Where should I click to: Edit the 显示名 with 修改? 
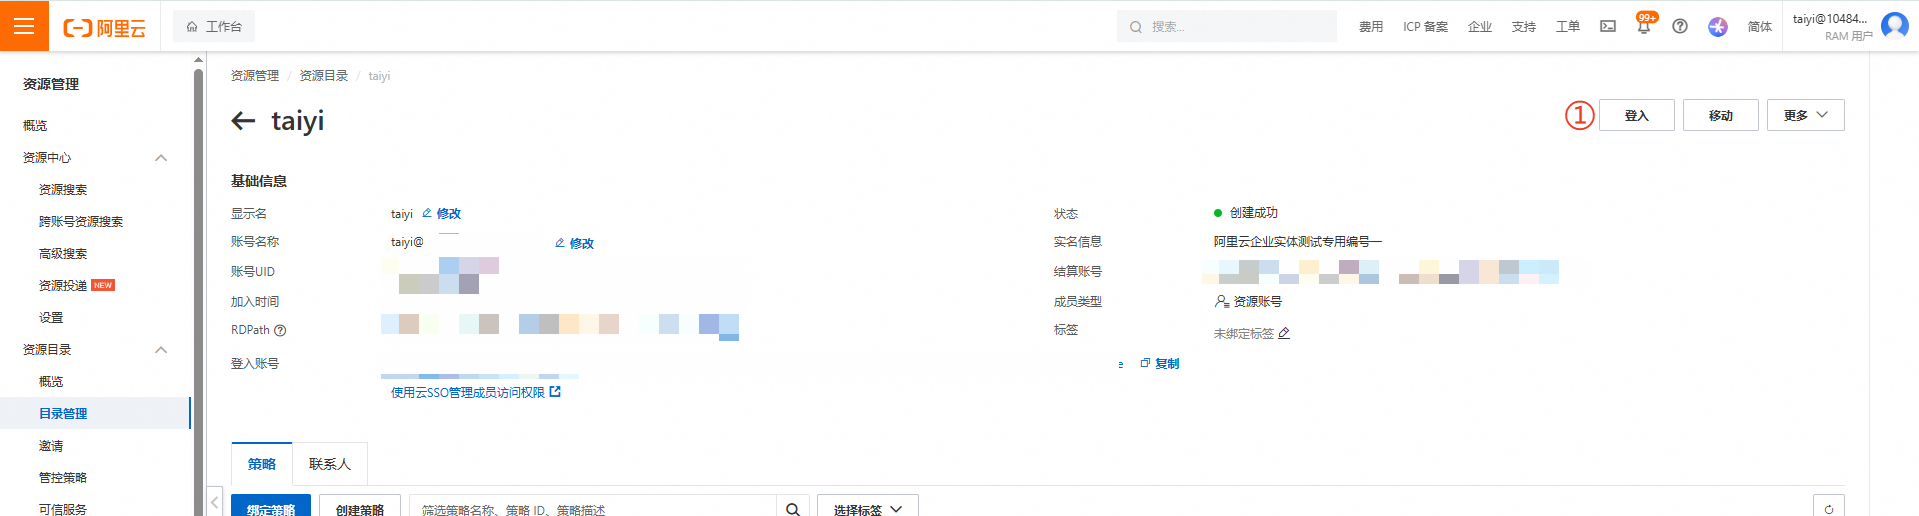pyautogui.click(x=442, y=213)
